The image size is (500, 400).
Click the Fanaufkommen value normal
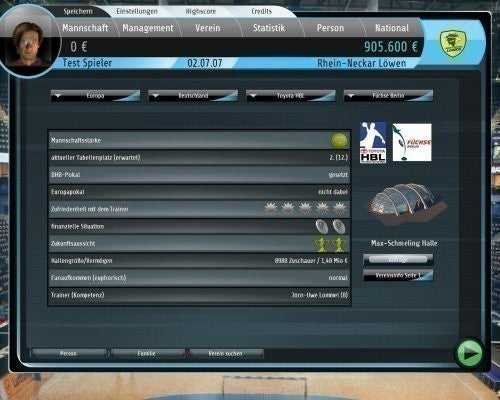click(x=338, y=278)
